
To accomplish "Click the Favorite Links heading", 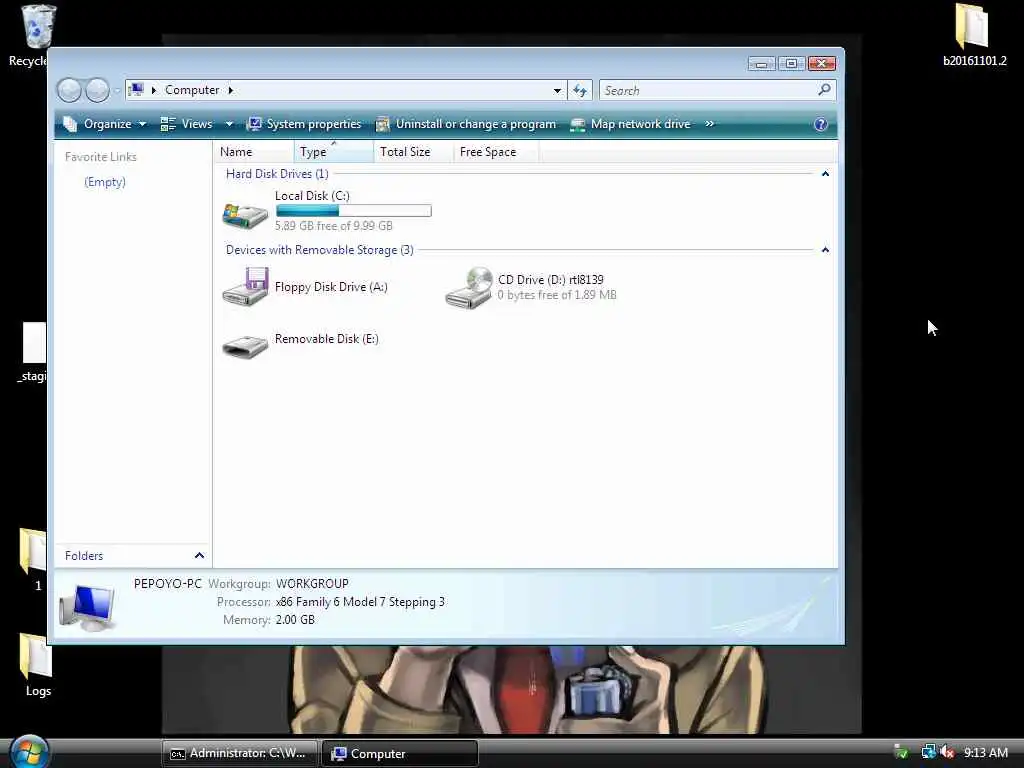I will click(x=101, y=157).
